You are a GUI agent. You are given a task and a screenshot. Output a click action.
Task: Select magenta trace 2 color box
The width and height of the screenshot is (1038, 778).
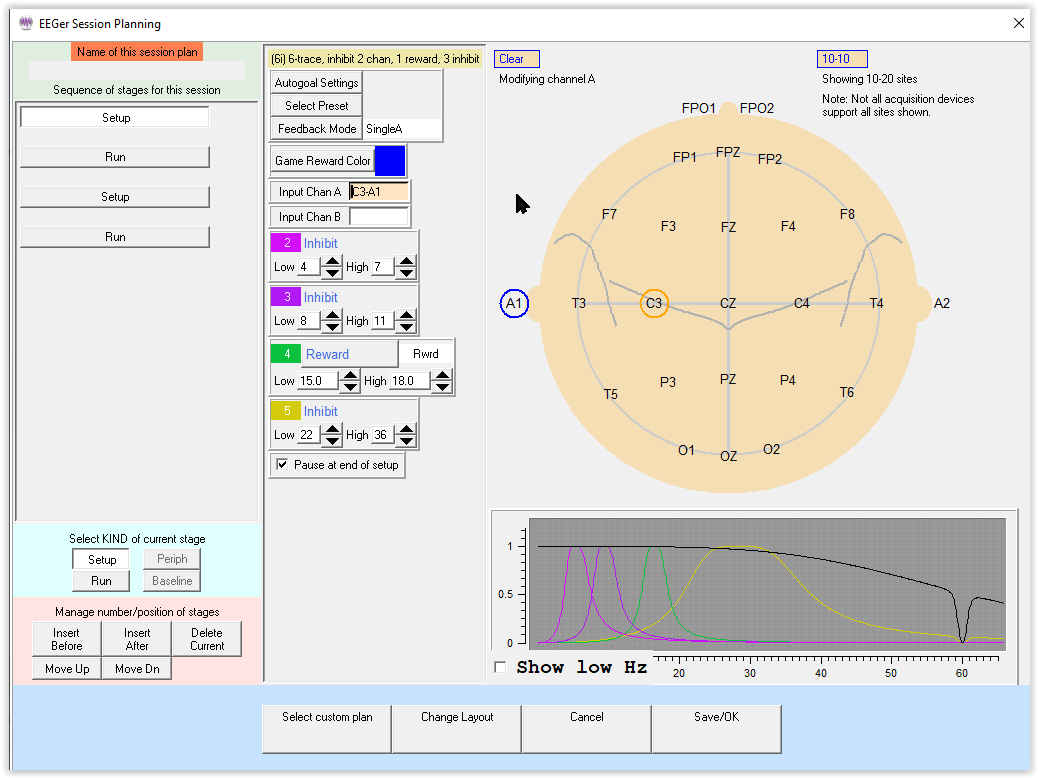[x=286, y=243]
